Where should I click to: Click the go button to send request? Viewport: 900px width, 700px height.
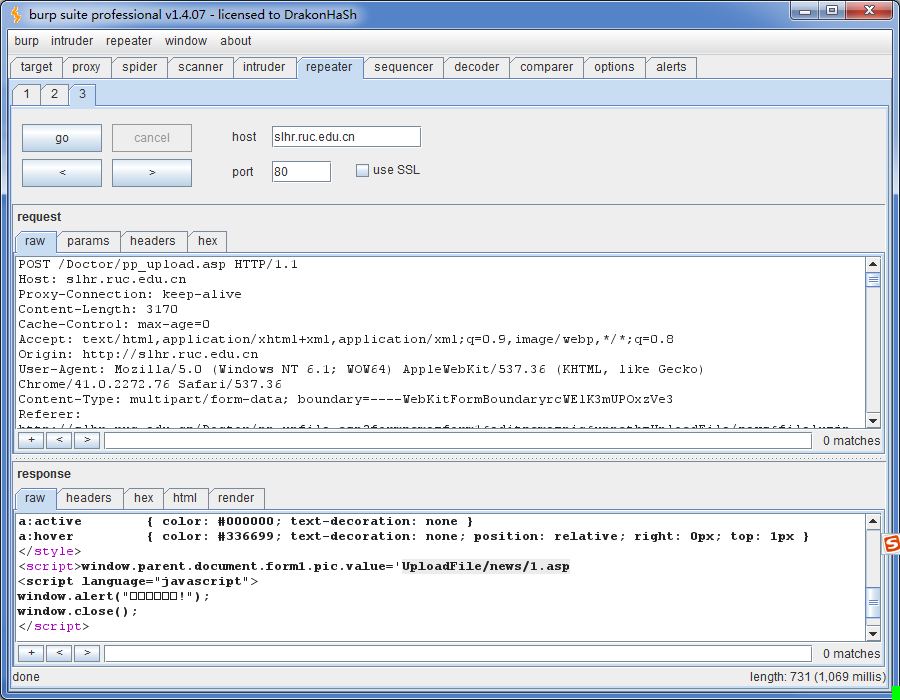(x=62, y=138)
